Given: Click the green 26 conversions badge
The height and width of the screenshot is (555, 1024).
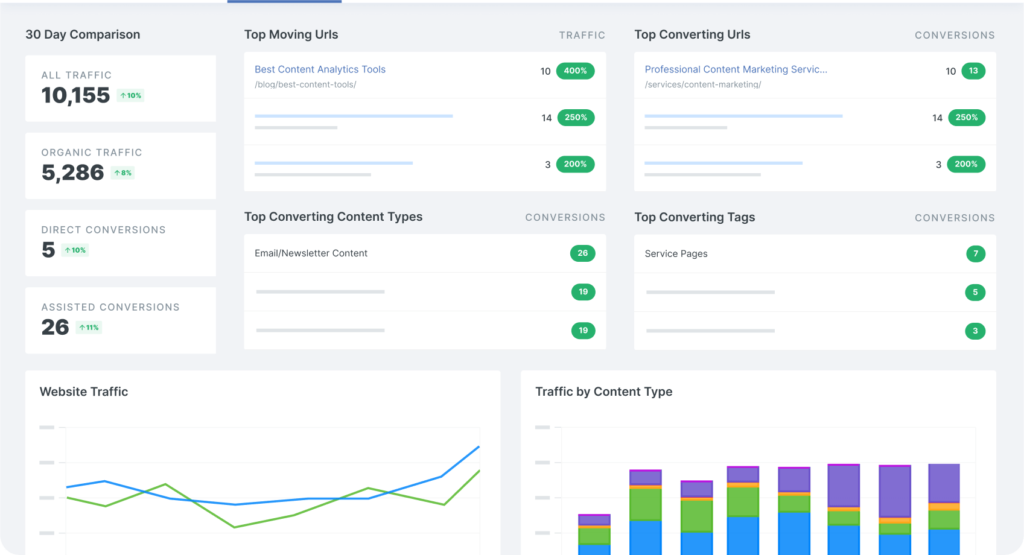Looking at the screenshot, I should pyautogui.click(x=582, y=254).
